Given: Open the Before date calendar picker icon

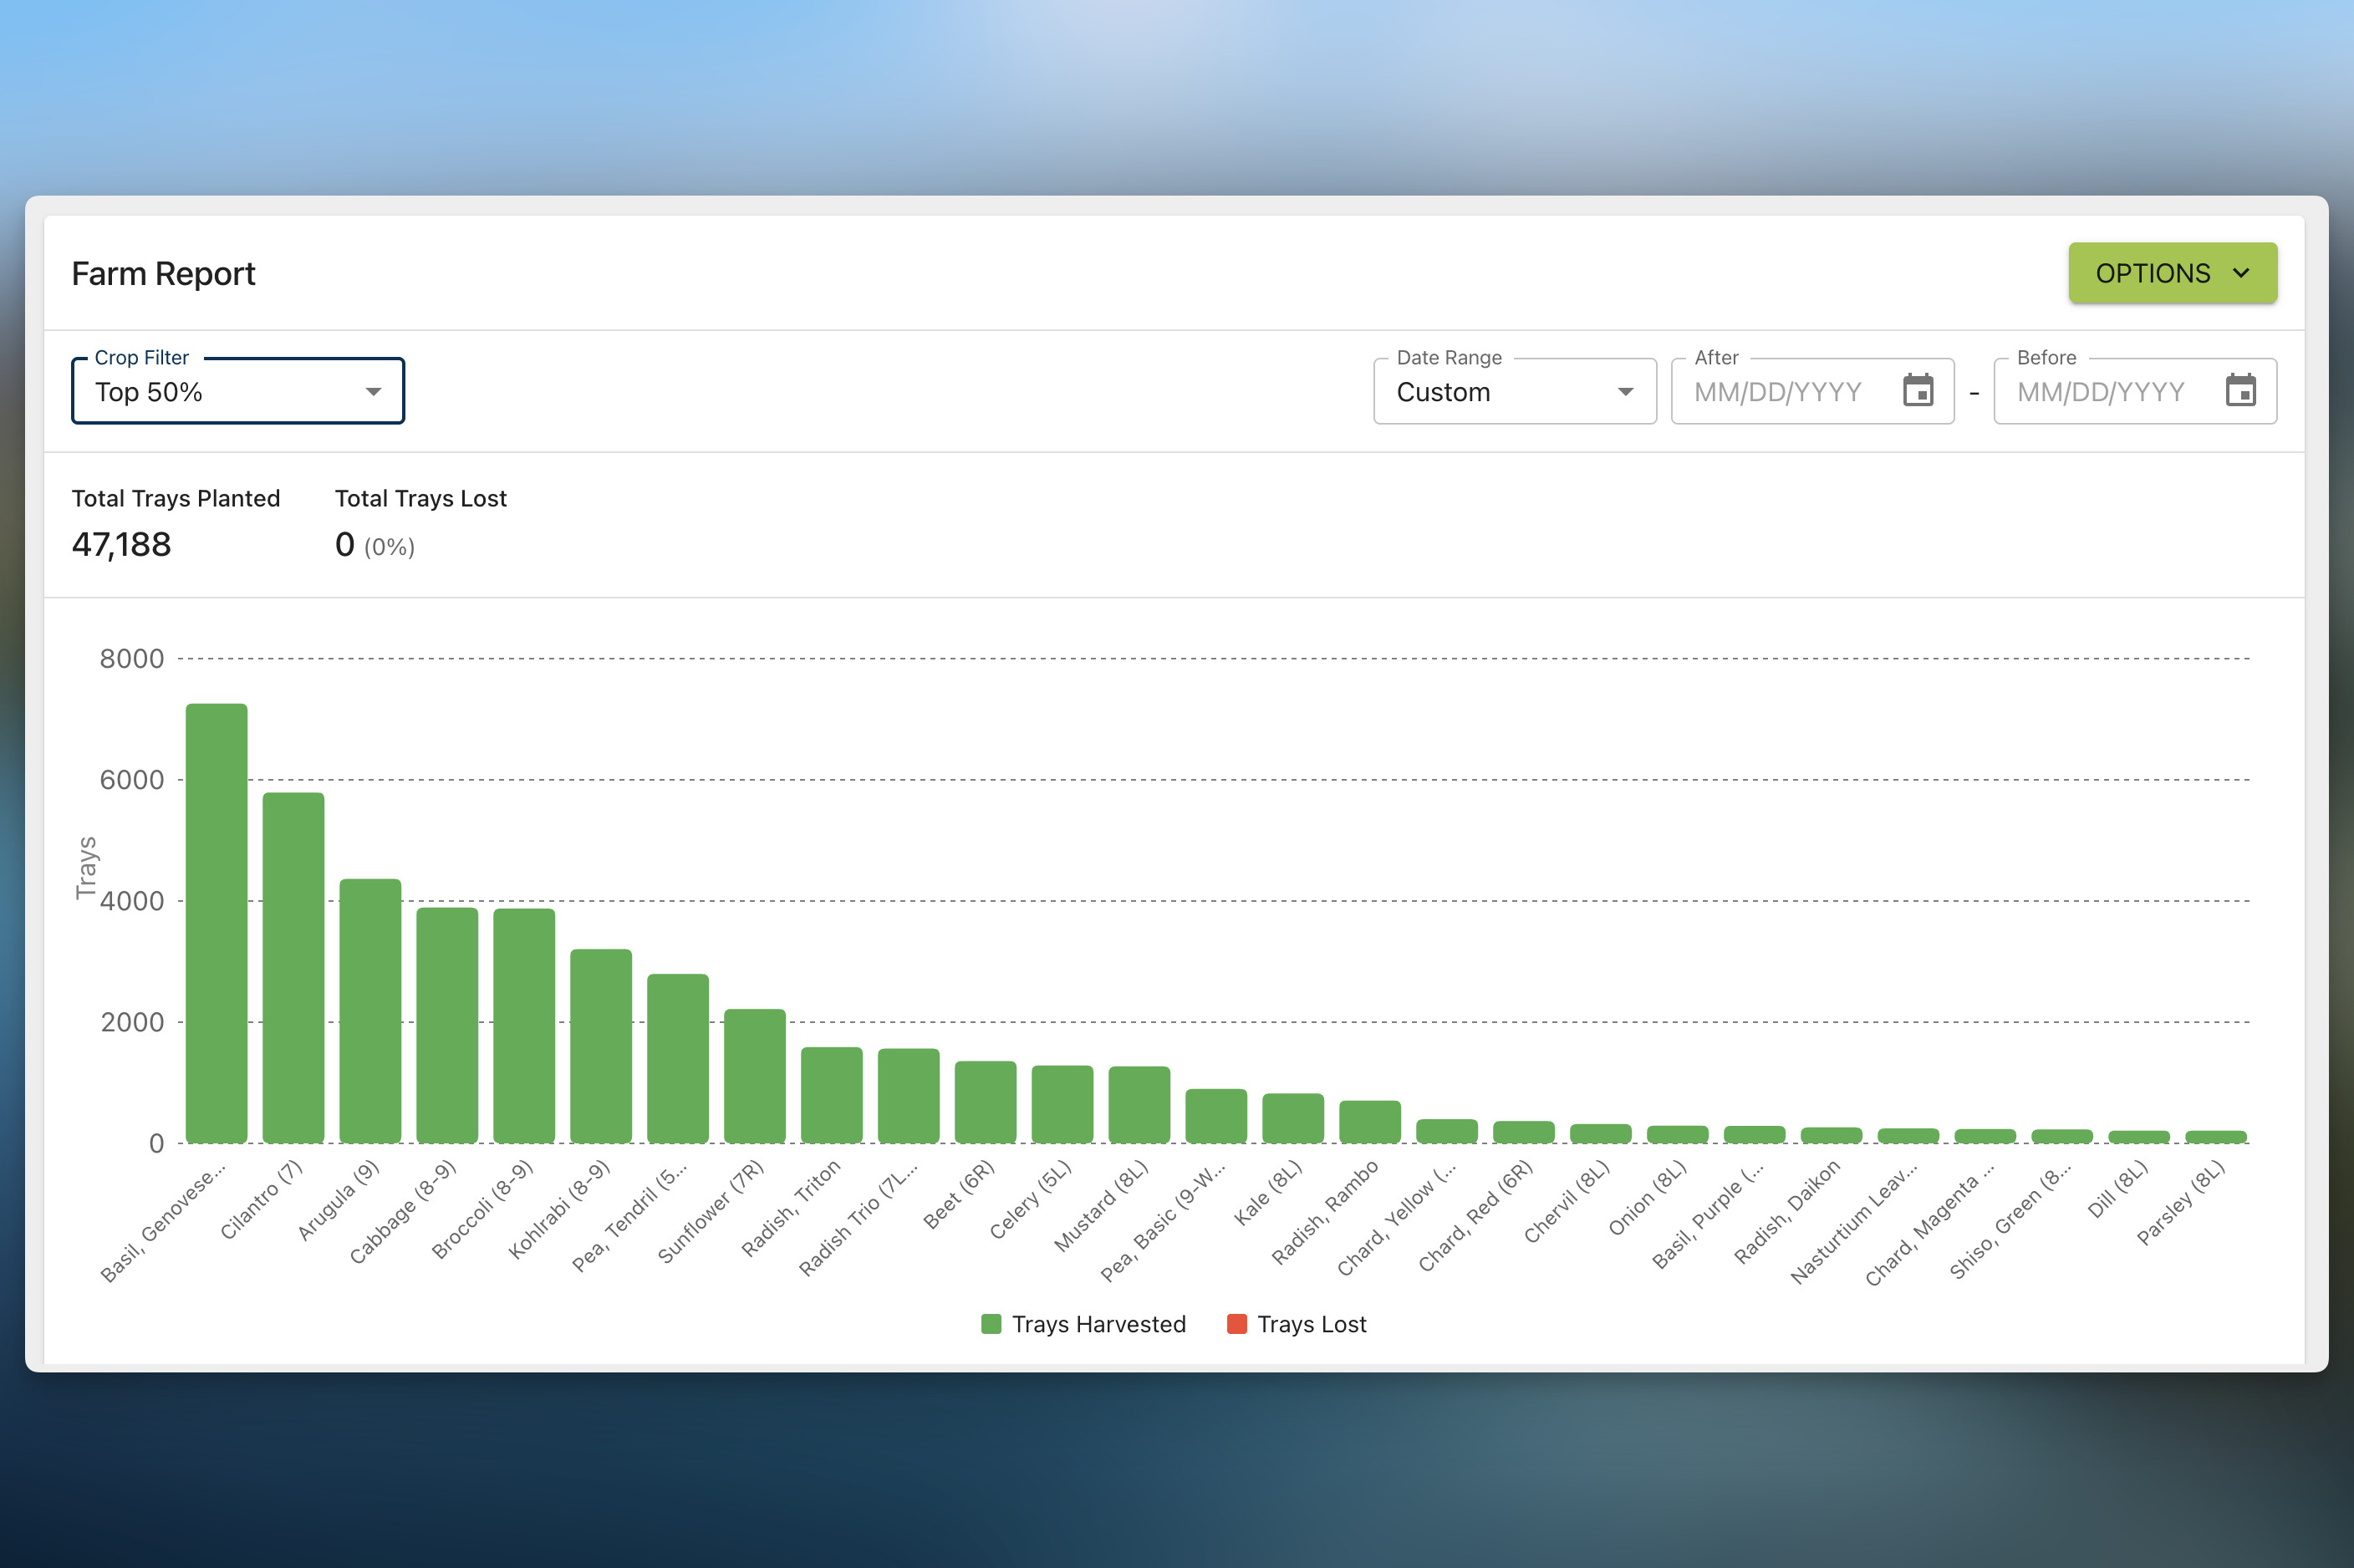Looking at the screenshot, I should [x=2240, y=391].
